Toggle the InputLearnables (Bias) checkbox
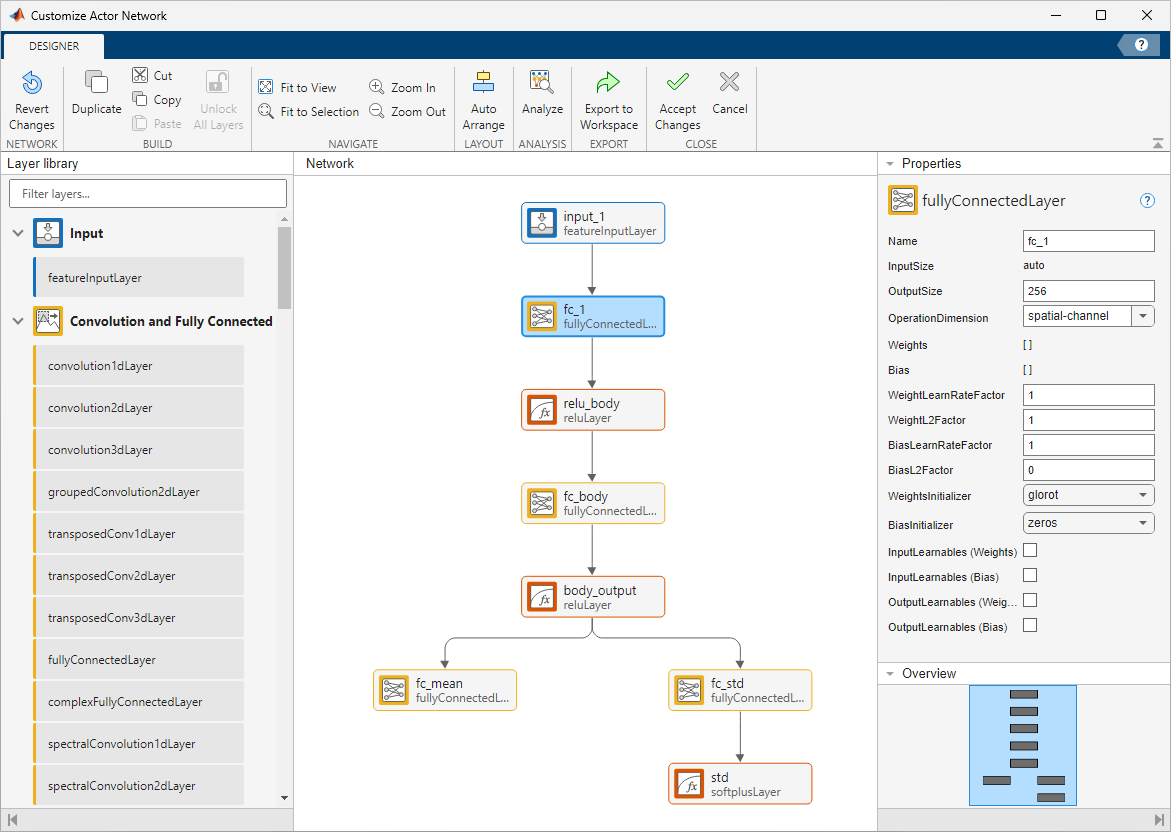 click(x=1030, y=576)
